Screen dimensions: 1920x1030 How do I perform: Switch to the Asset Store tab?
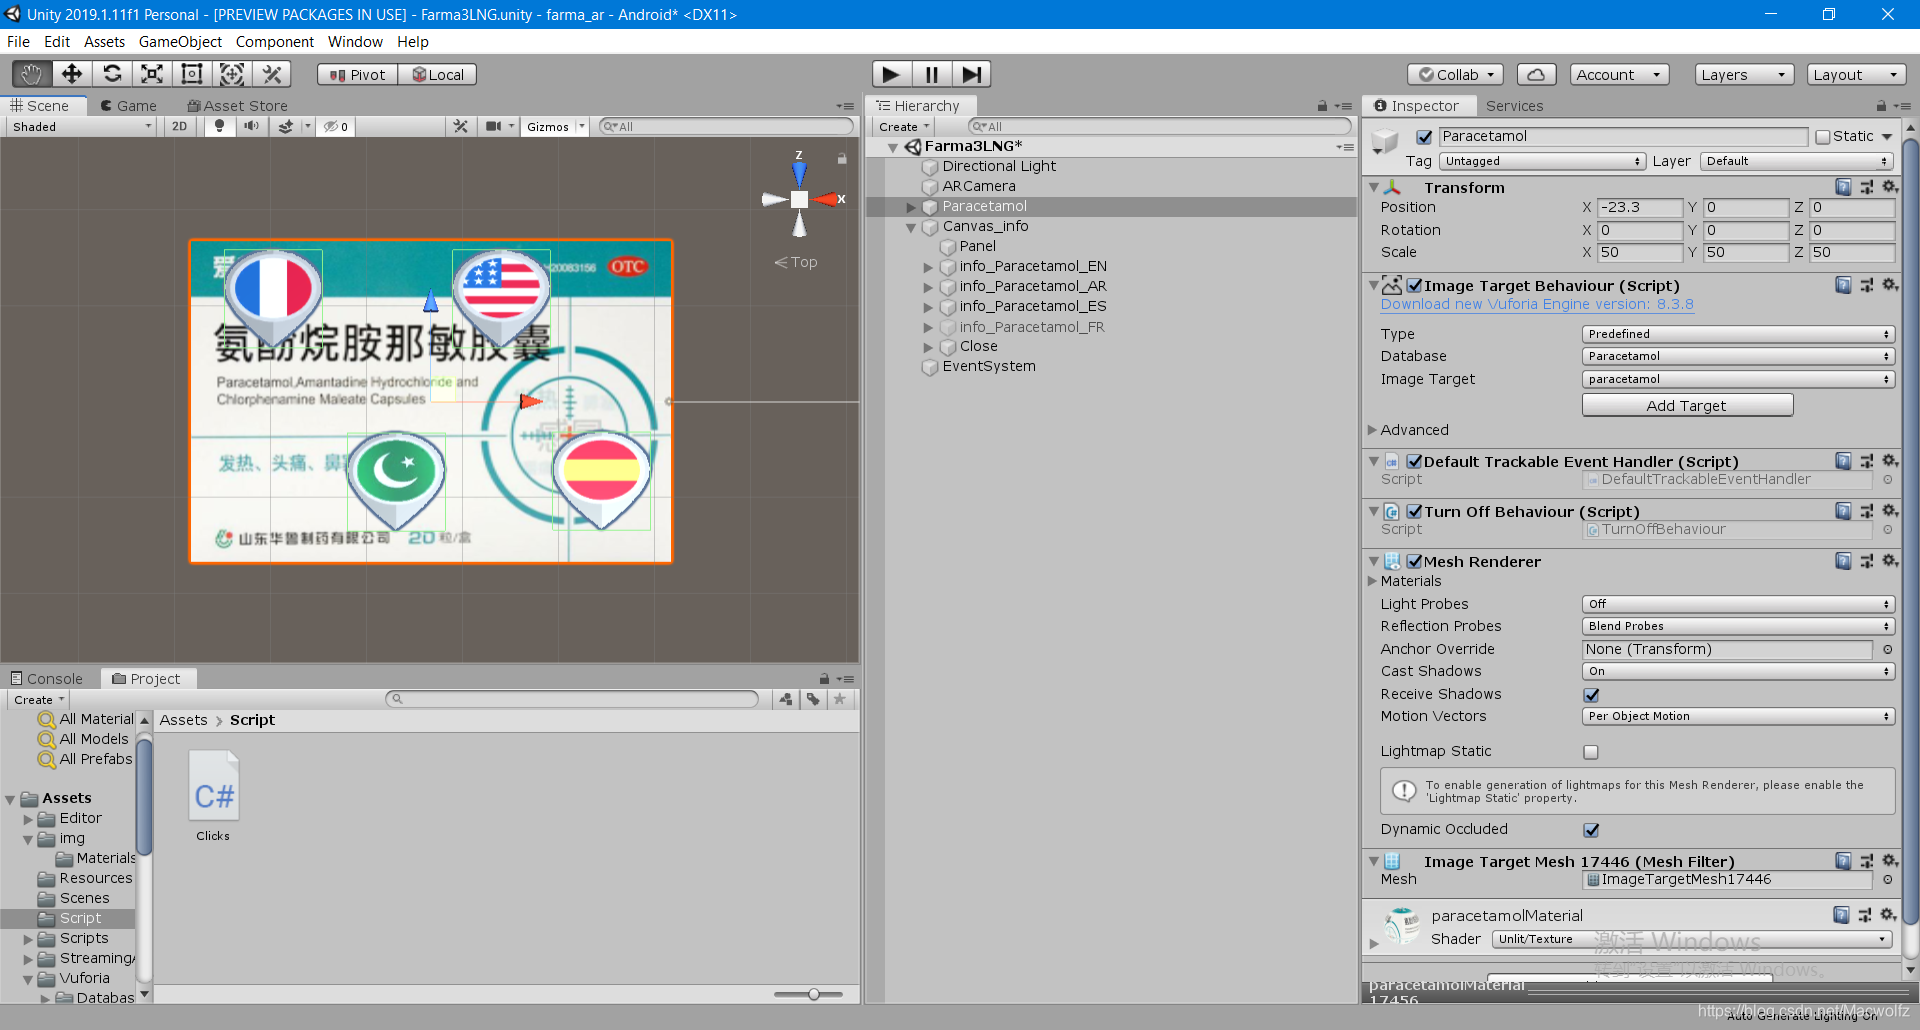pos(238,106)
